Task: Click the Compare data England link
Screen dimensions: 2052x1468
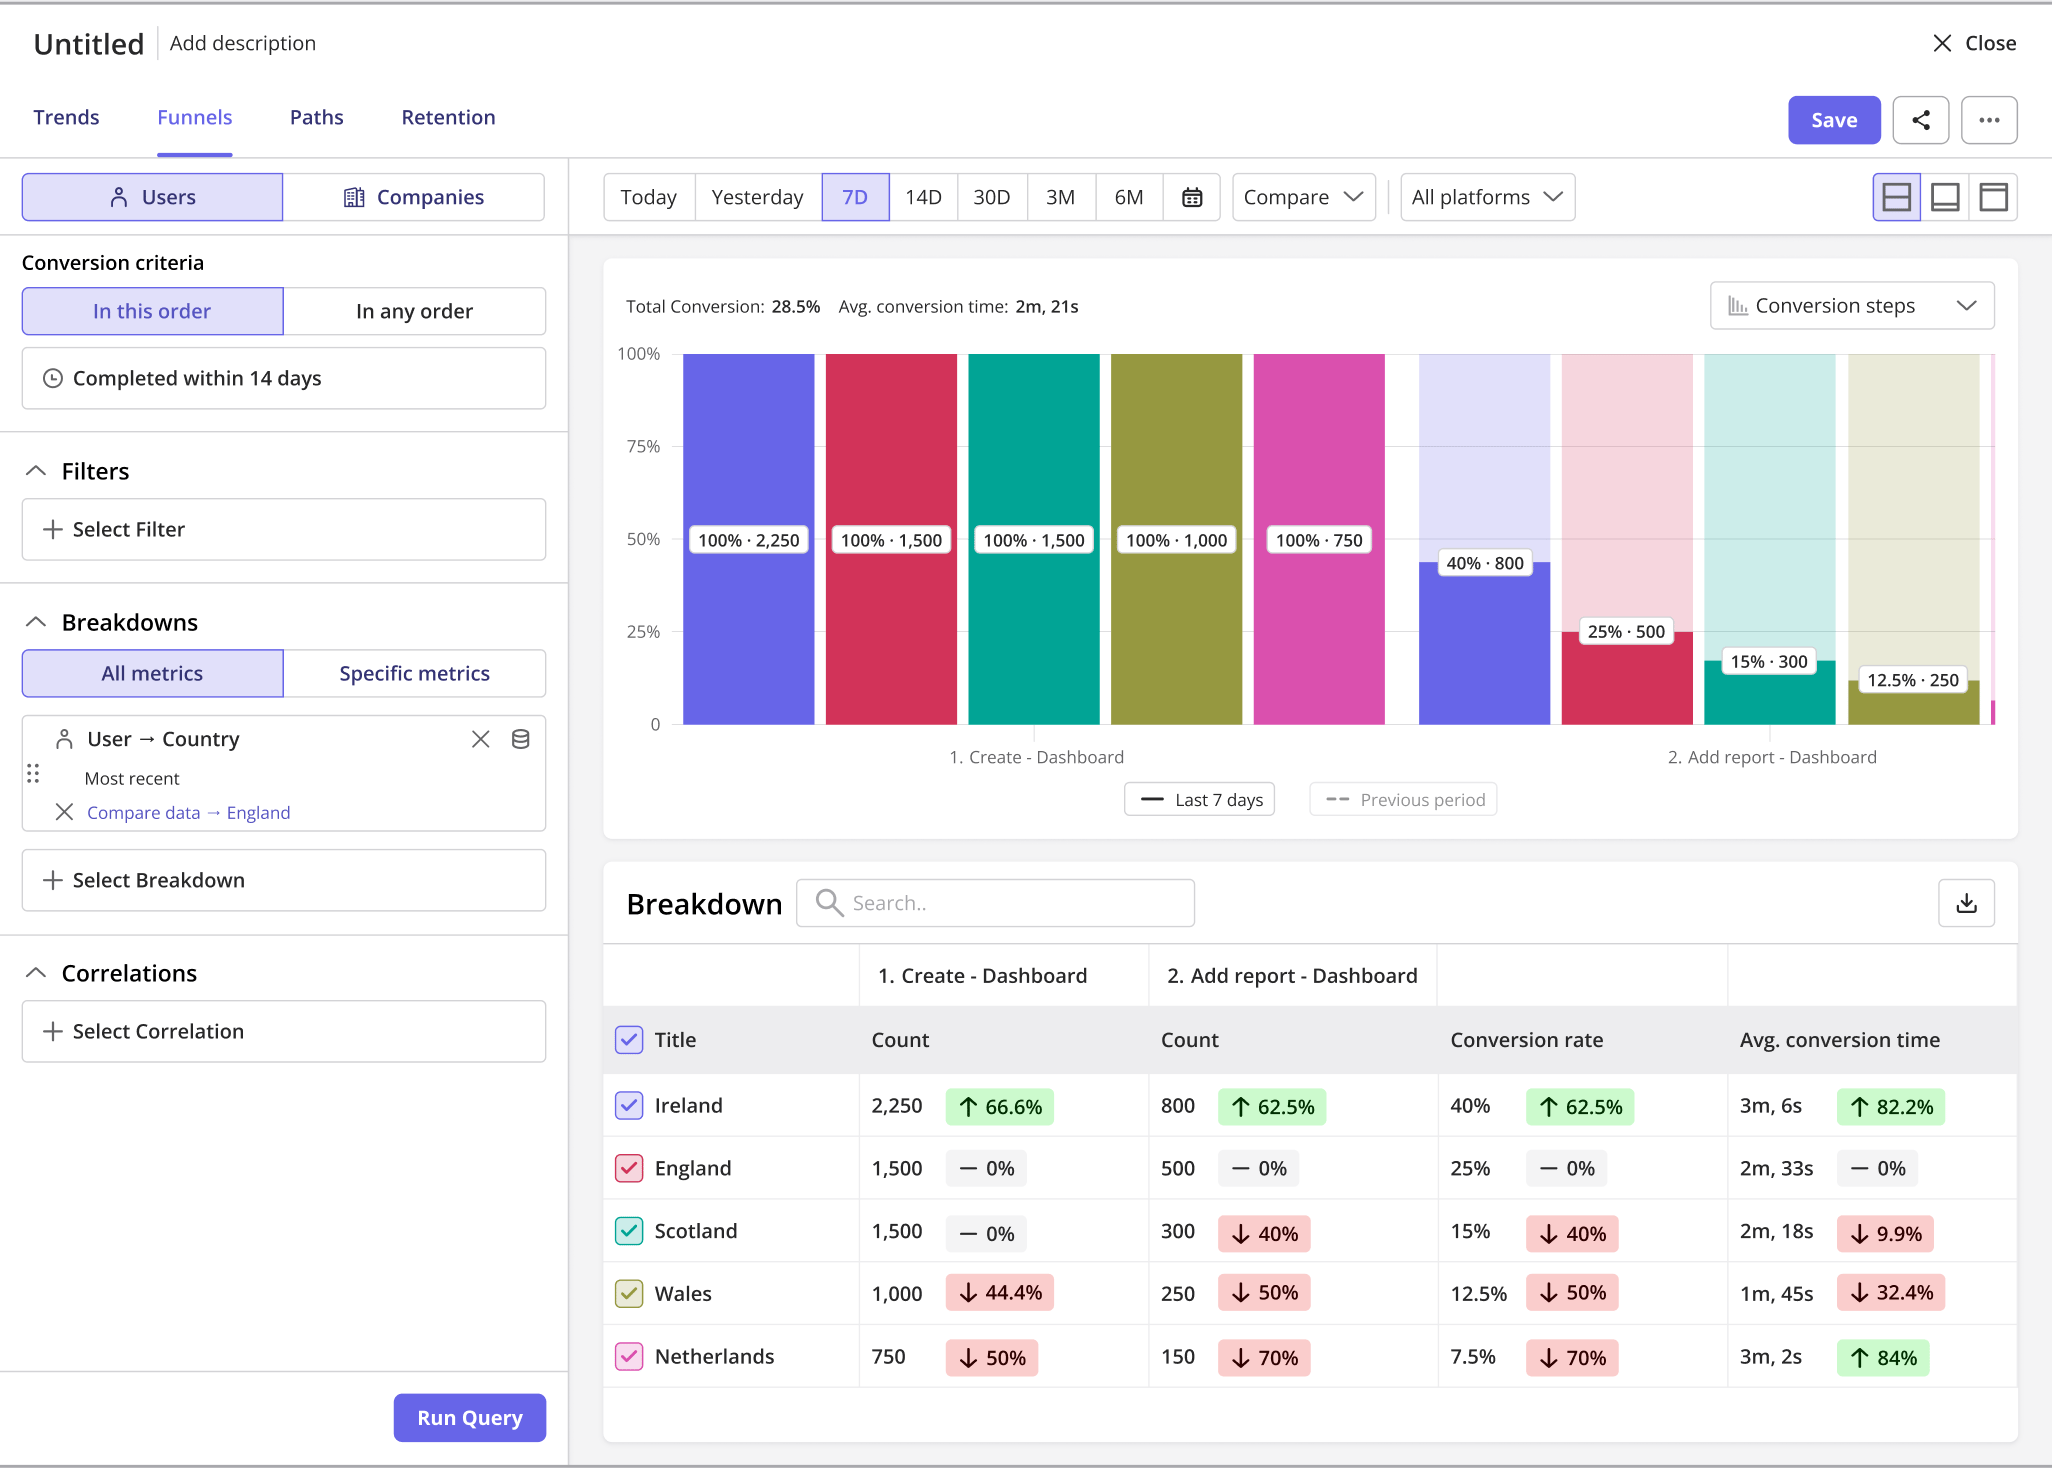Action: (188, 812)
